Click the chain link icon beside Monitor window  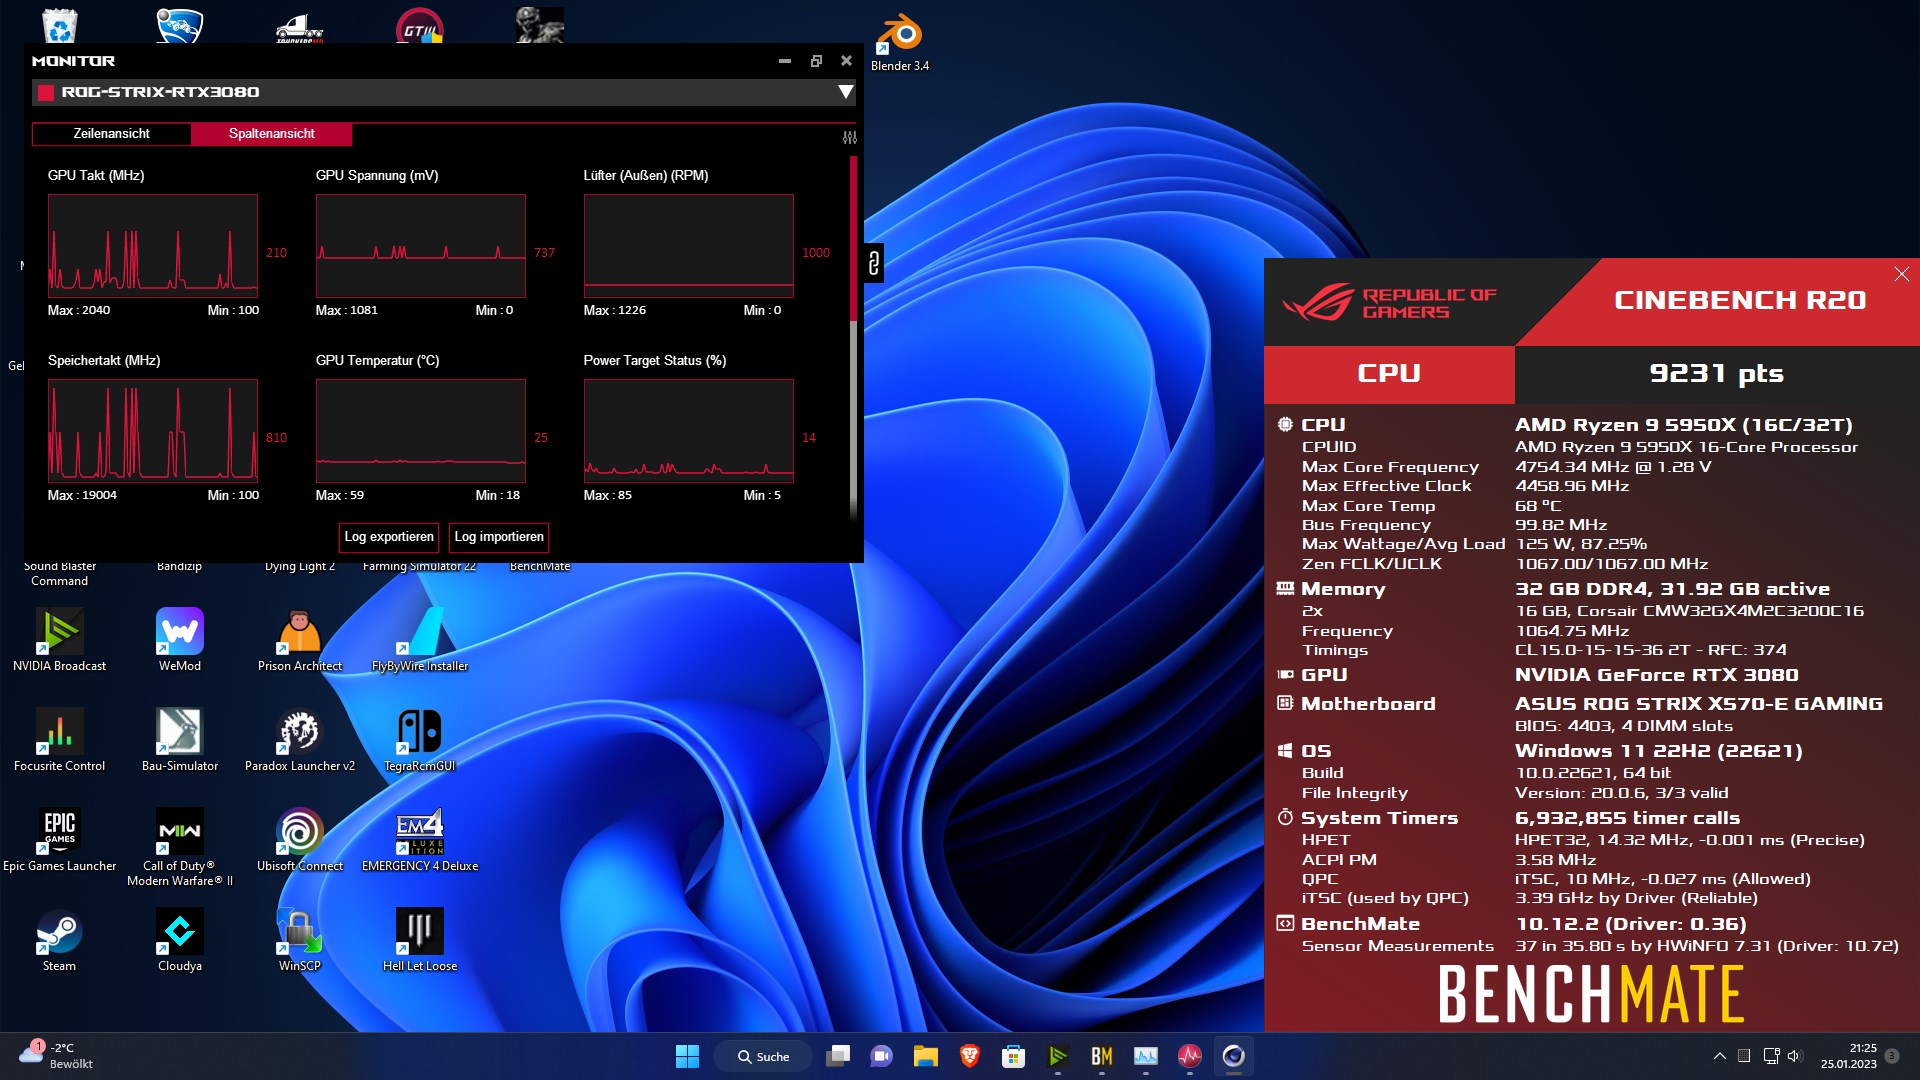[x=874, y=263]
